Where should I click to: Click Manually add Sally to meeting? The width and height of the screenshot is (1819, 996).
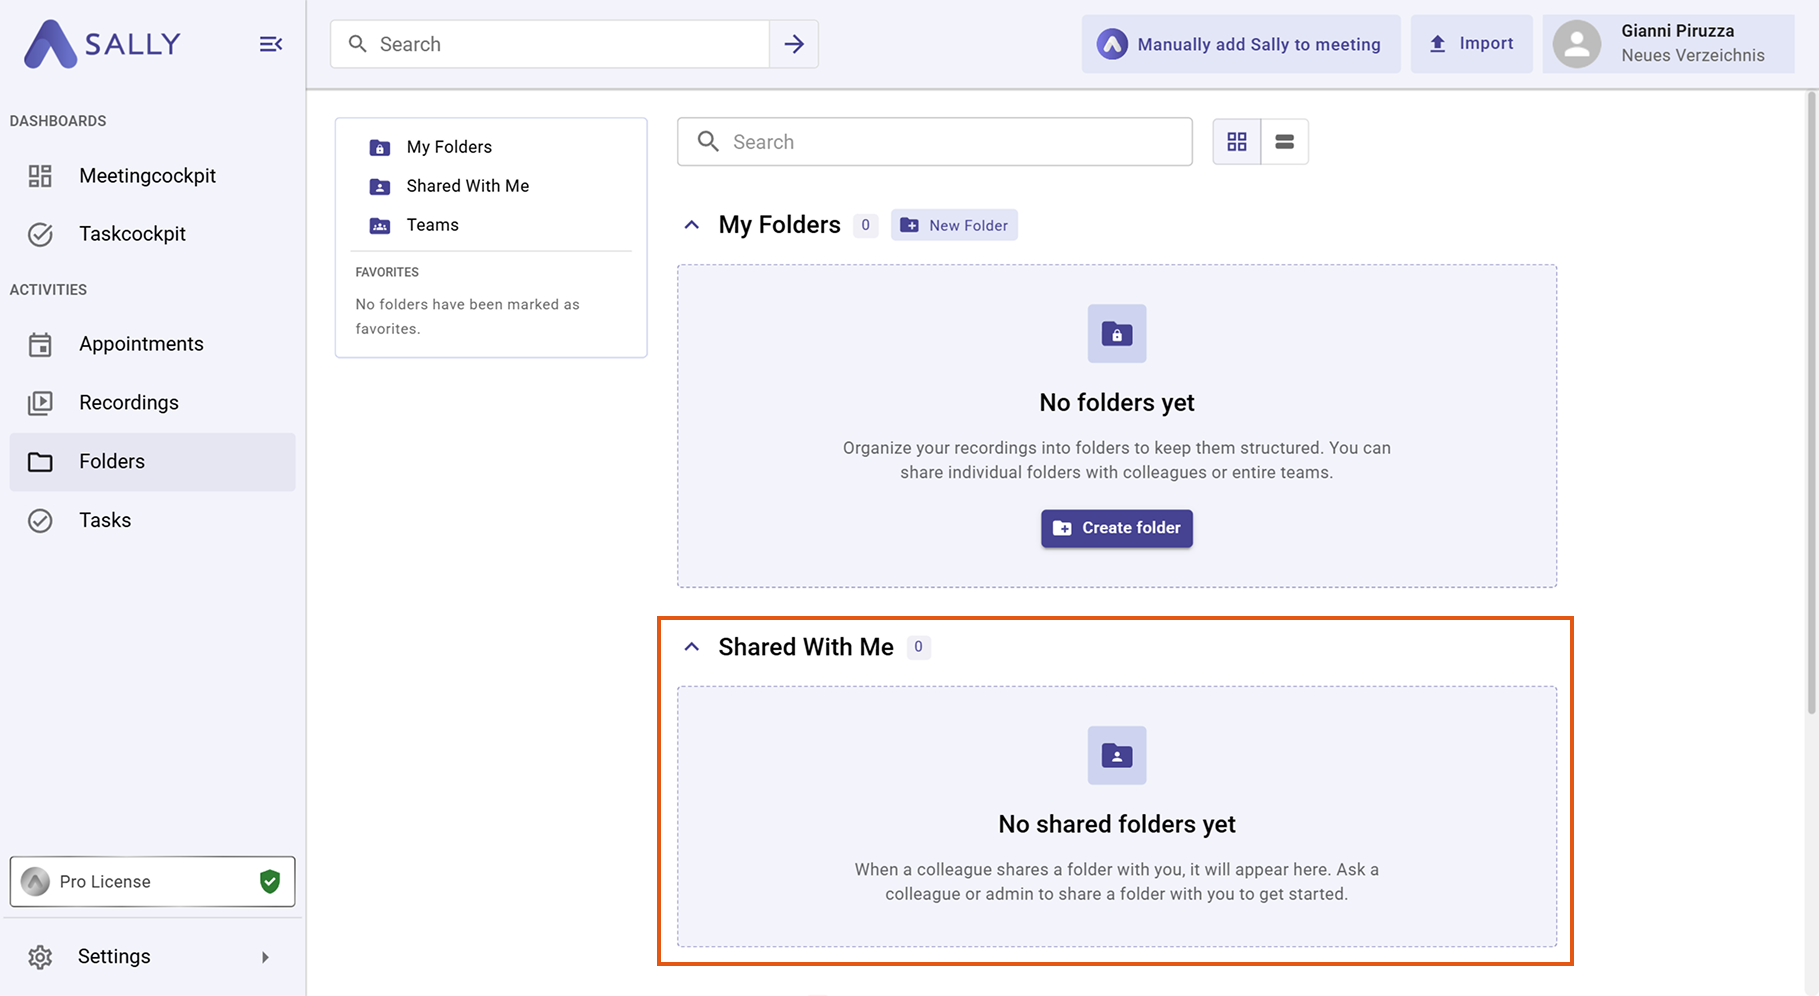pos(1240,44)
